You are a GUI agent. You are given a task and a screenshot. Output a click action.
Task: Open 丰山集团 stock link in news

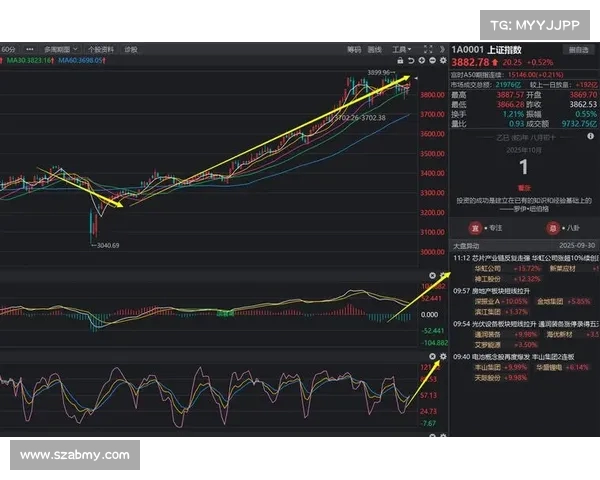488,367
